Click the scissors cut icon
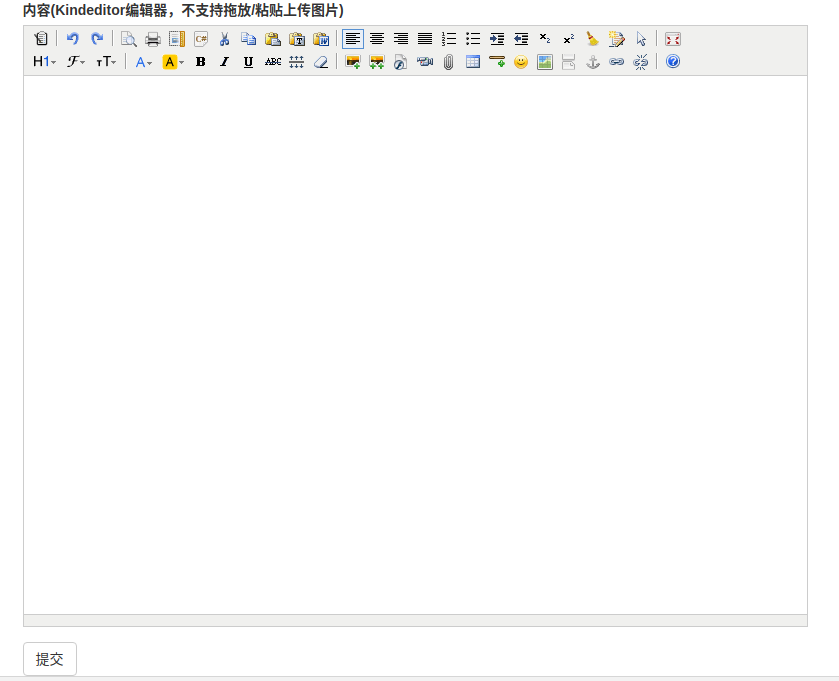The image size is (839, 681). coord(225,39)
